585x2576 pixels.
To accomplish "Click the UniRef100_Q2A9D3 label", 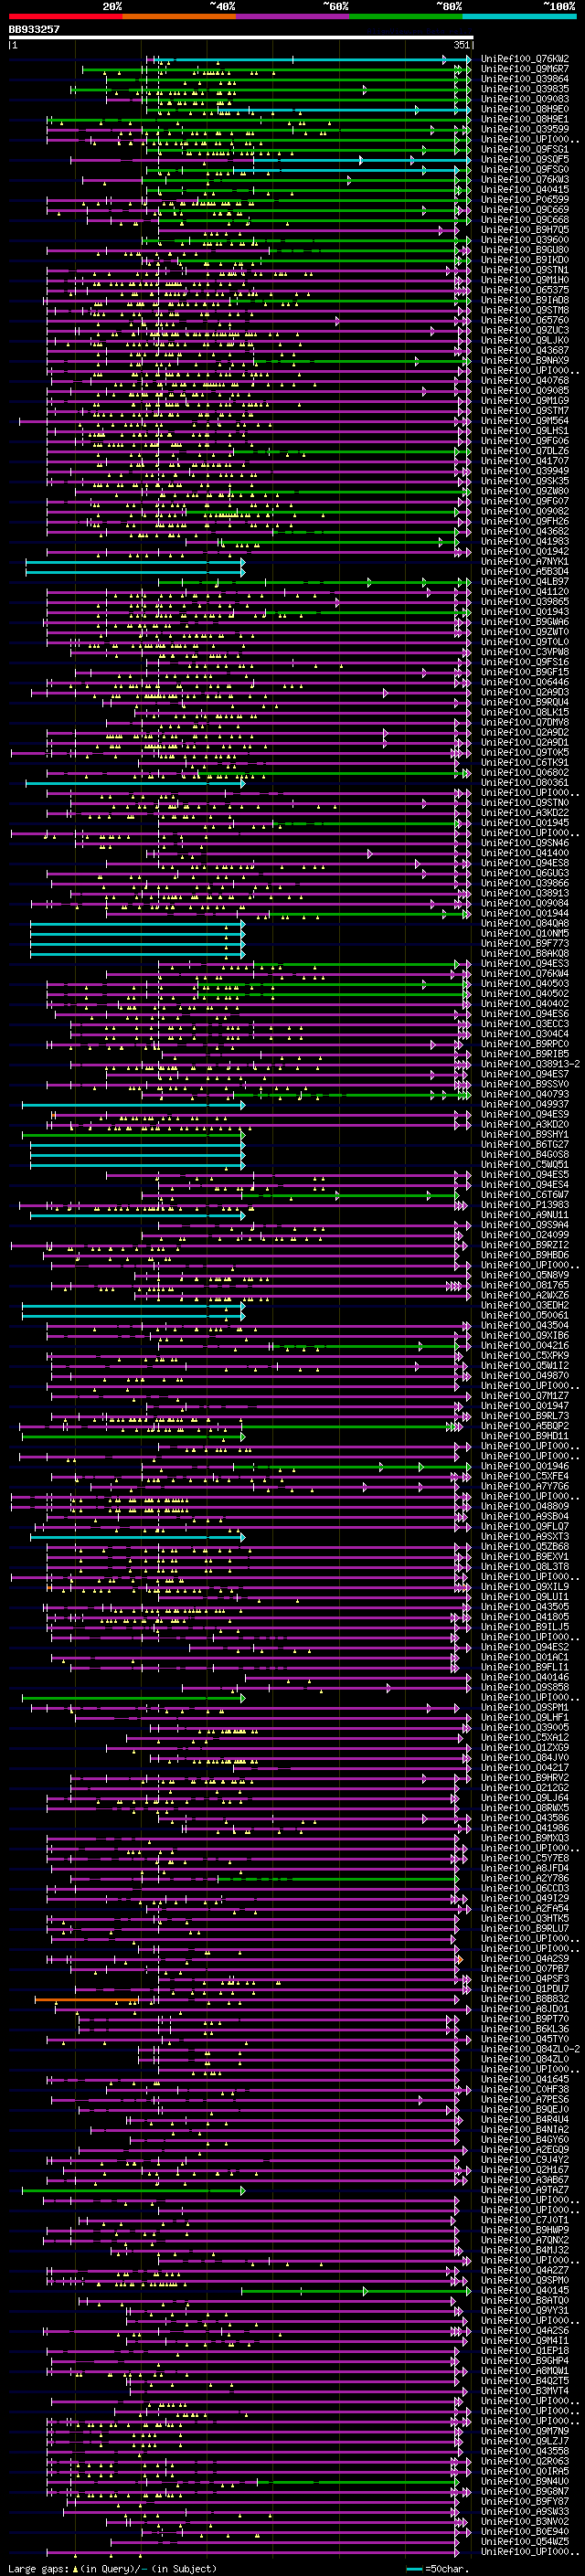I will [x=525, y=692].
